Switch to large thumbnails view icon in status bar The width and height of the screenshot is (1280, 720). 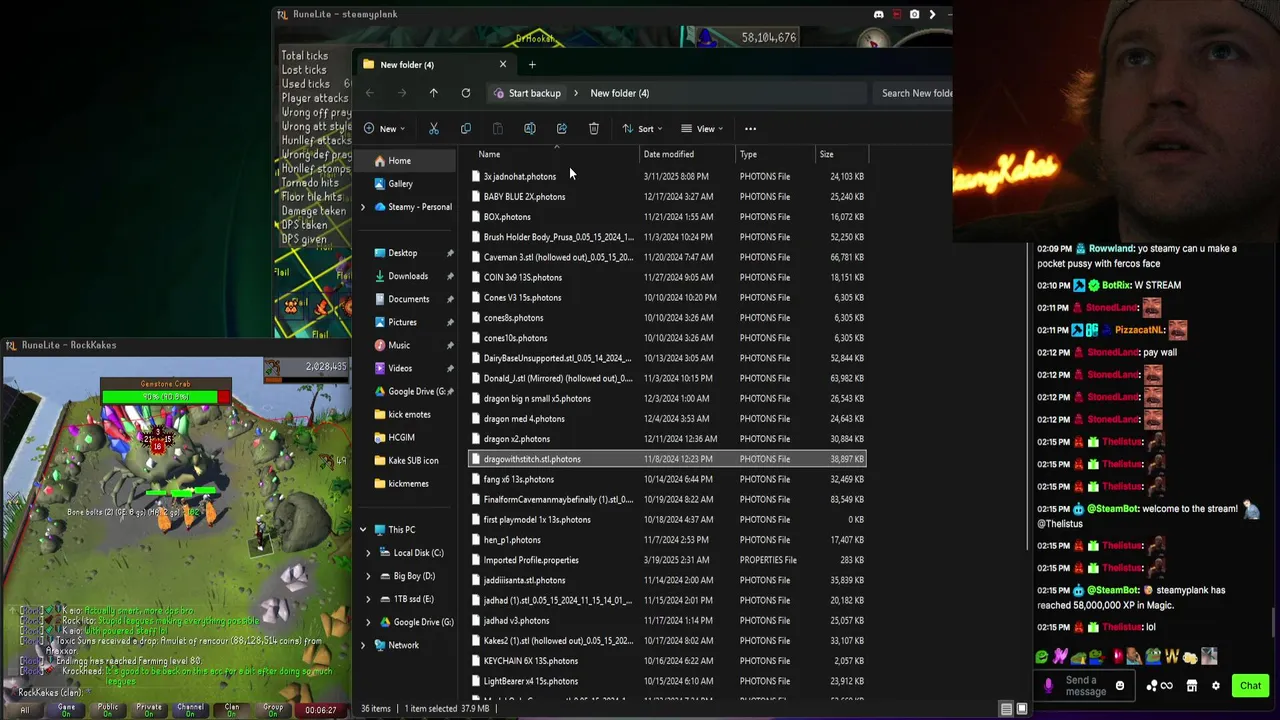tap(1022, 709)
